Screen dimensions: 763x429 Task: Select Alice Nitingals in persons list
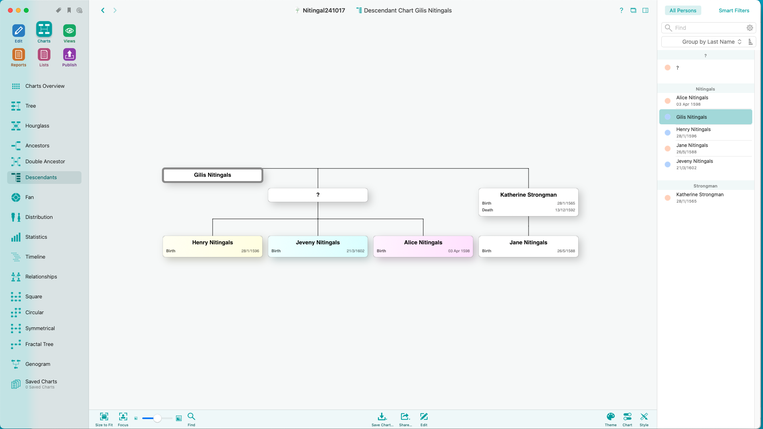[706, 101]
